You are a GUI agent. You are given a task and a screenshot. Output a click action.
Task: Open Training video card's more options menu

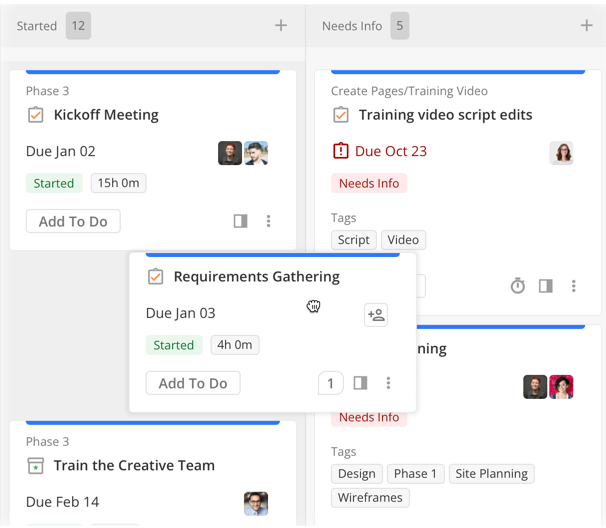(x=573, y=286)
